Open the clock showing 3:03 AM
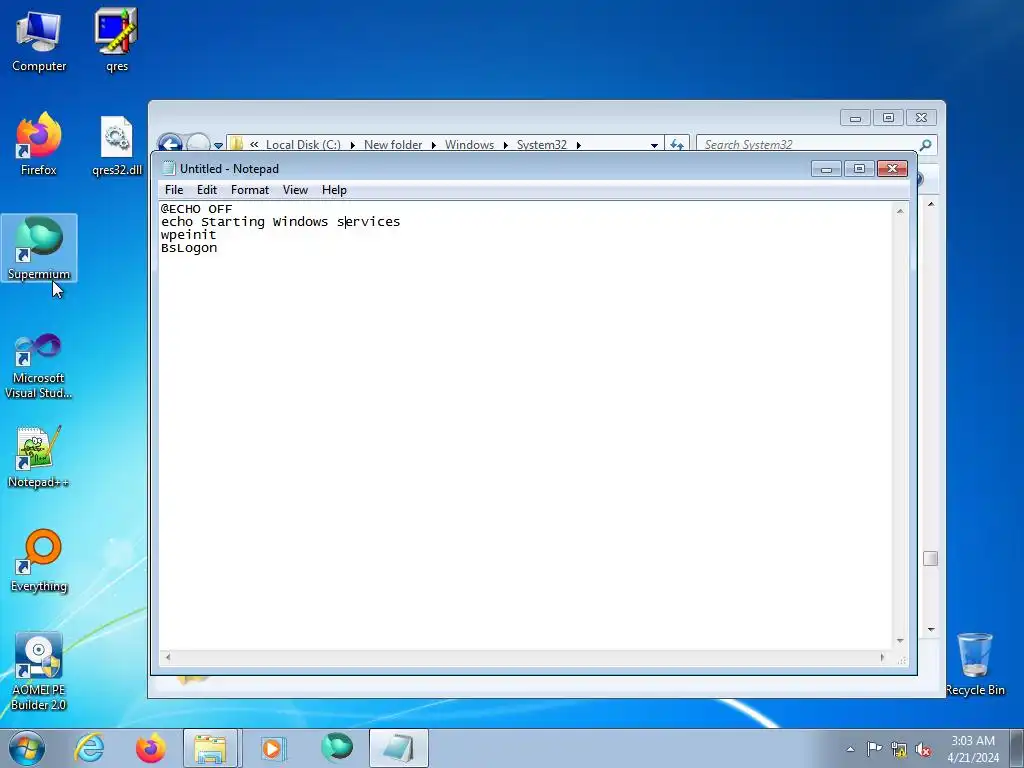 pos(973,748)
